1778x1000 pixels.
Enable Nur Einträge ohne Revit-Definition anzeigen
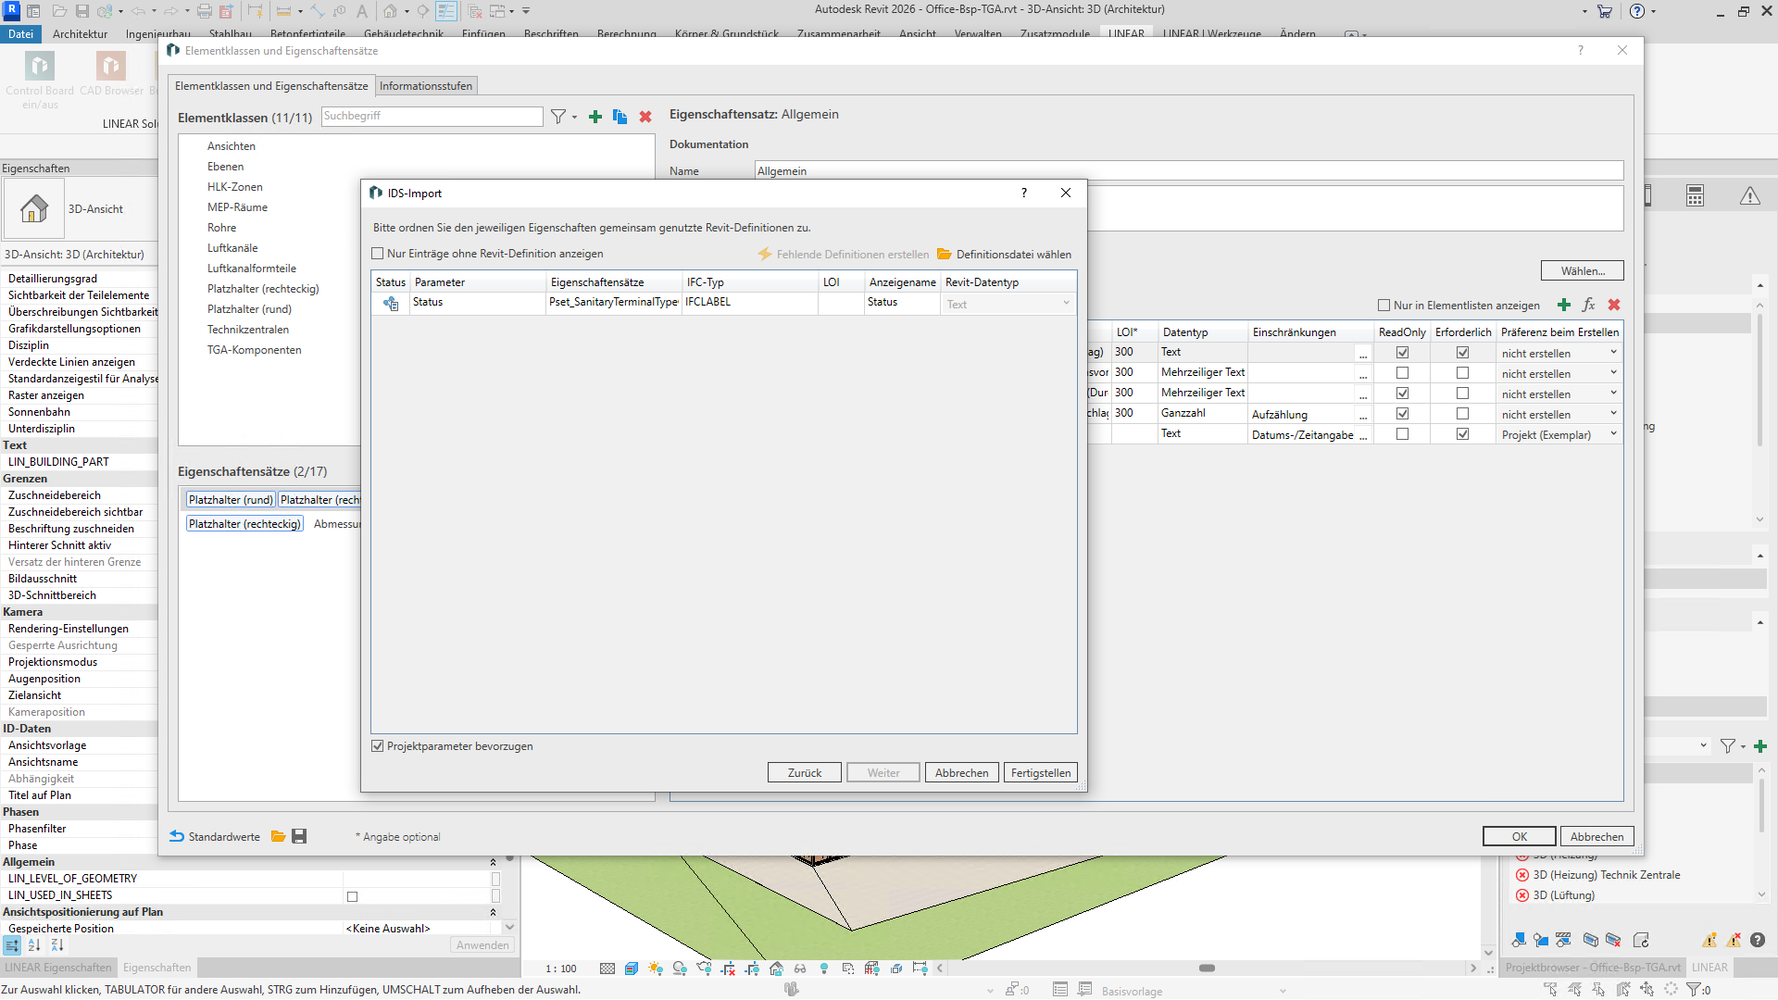[378, 254]
